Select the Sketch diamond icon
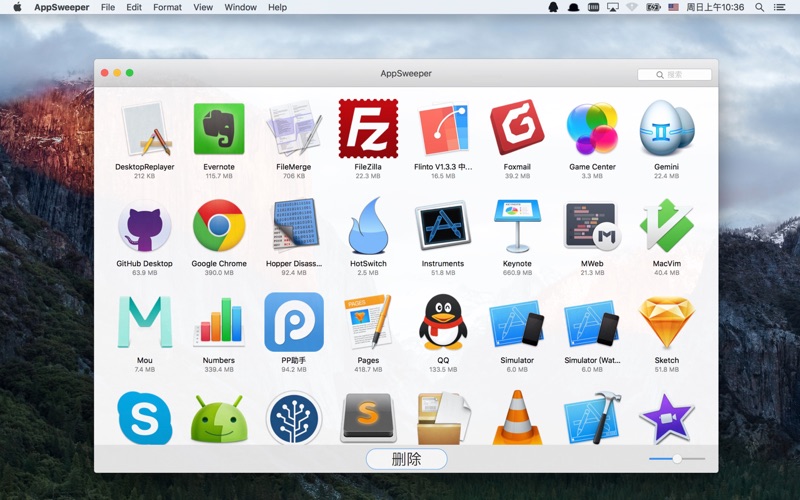The image size is (800, 500). (666, 322)
